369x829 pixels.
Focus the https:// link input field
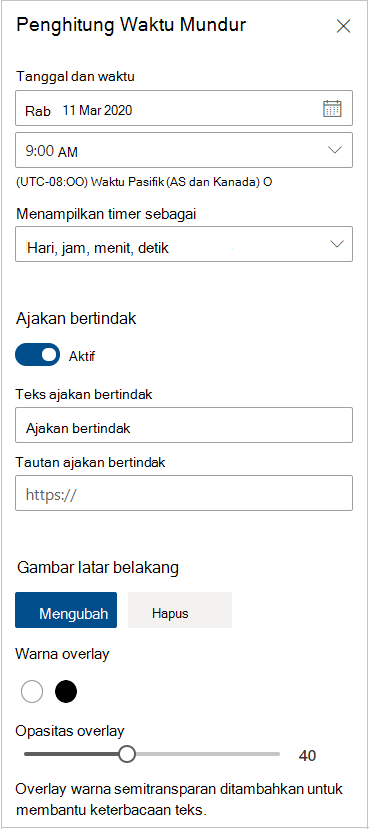pyautogui.click(x=184, y=493)
